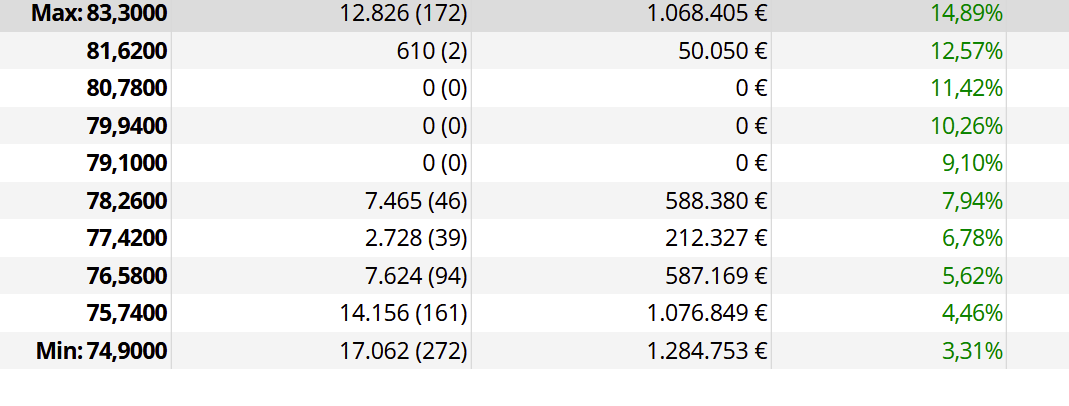
Task: Click the 81,6200 price level
Action: tap(127, 51)
